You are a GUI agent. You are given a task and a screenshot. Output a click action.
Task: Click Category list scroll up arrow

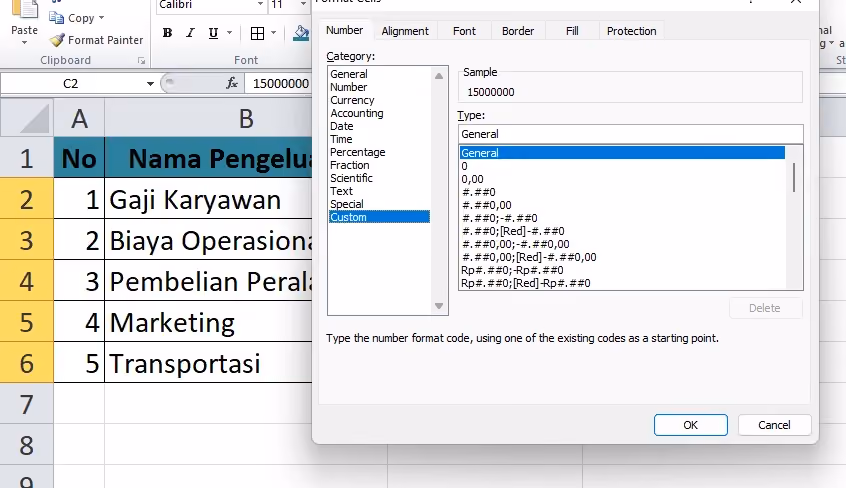439,76
